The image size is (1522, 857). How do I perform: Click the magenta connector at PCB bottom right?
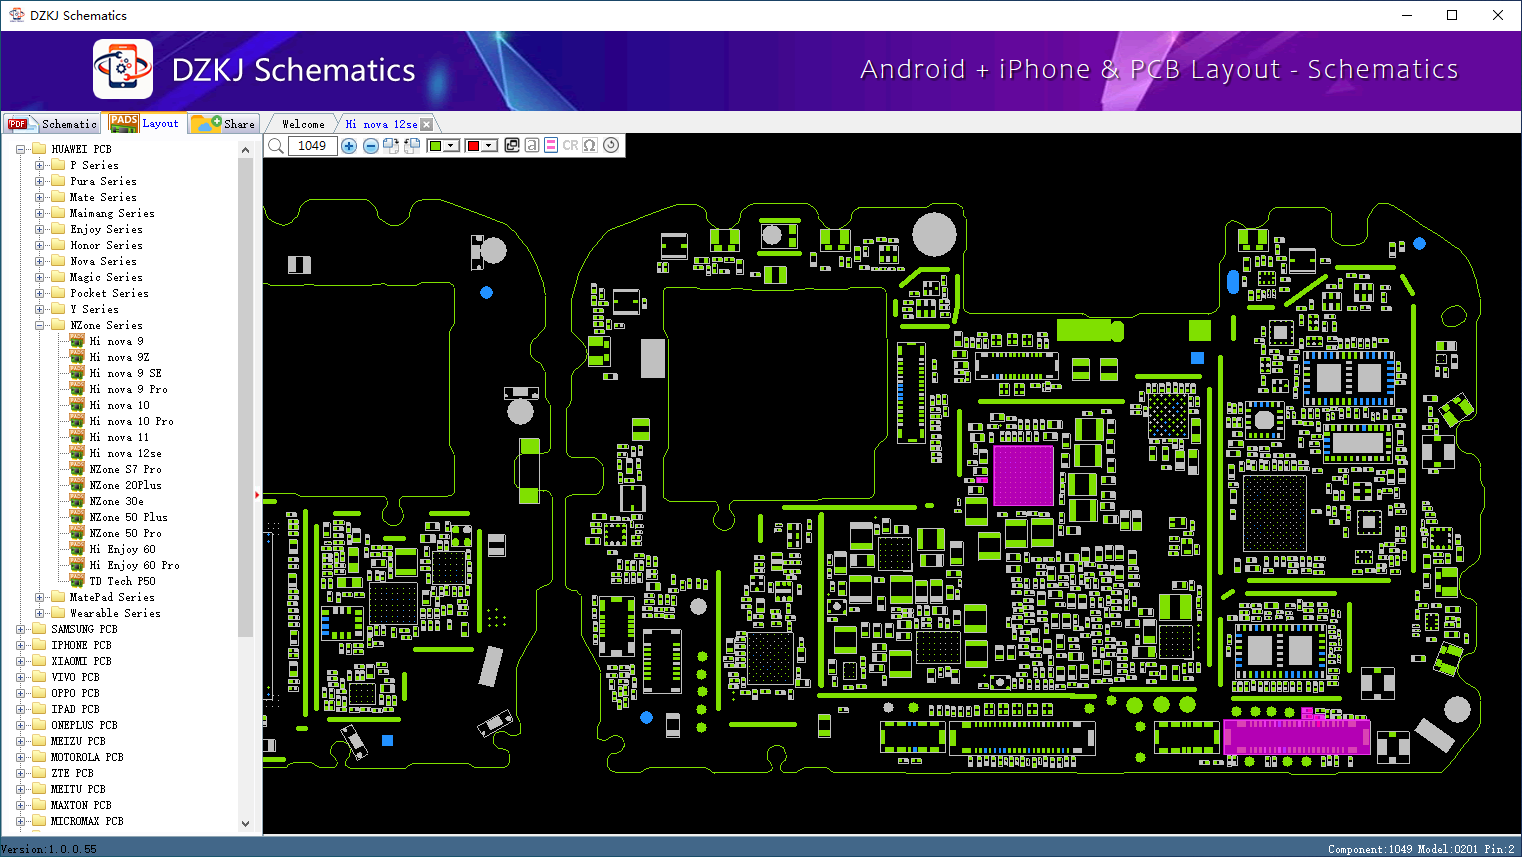1296,736
